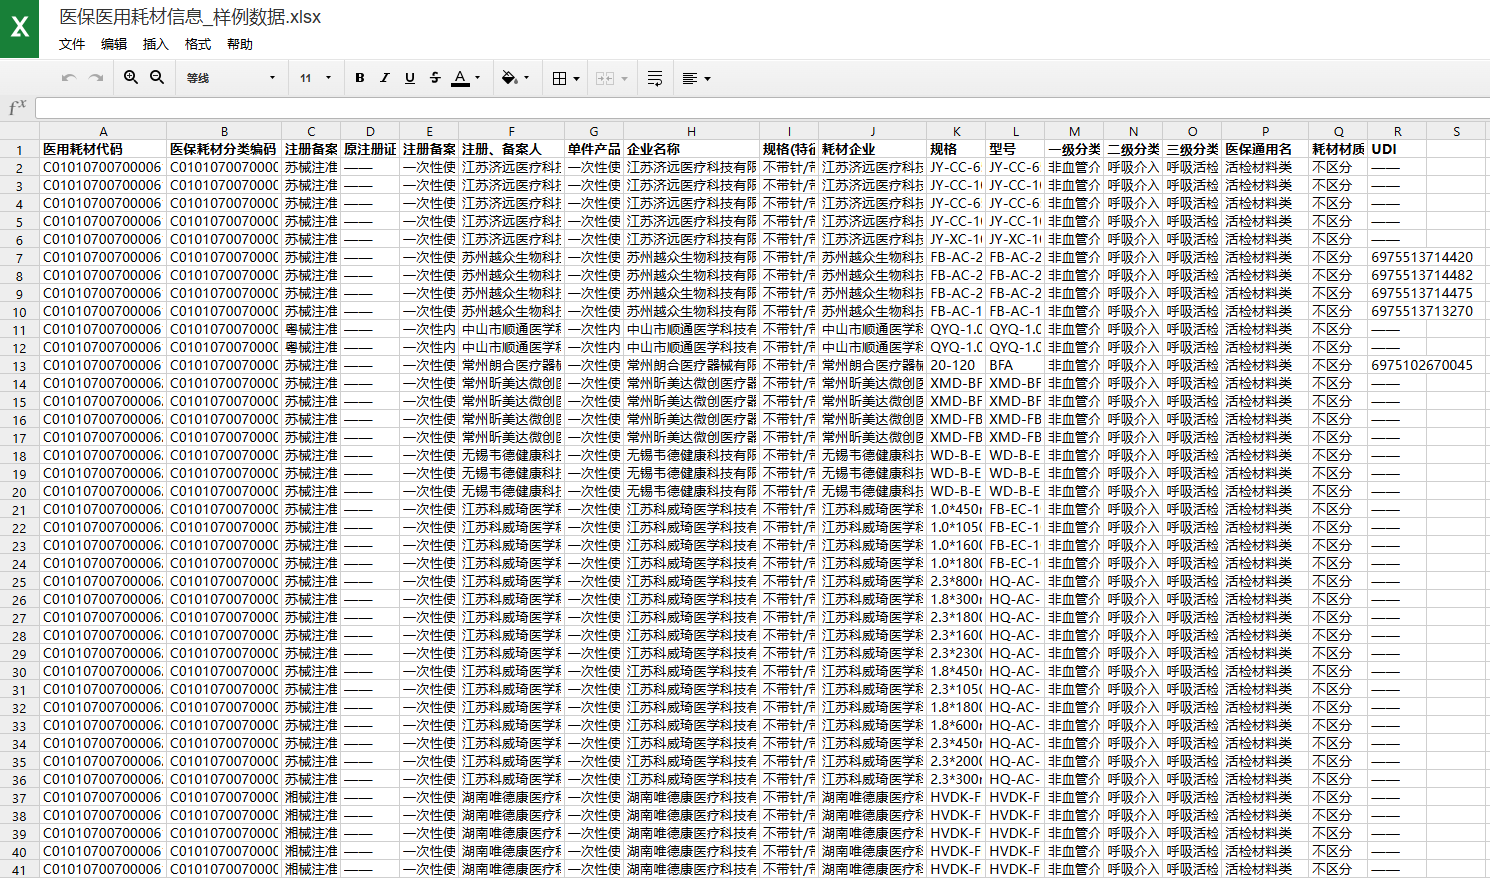Select column H header
Screen dimensions: 1490x878
691,131
